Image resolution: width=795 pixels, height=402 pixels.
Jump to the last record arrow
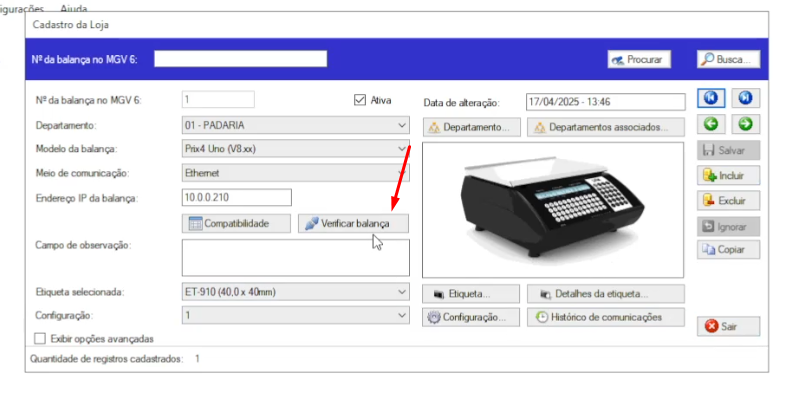point(745,98)
